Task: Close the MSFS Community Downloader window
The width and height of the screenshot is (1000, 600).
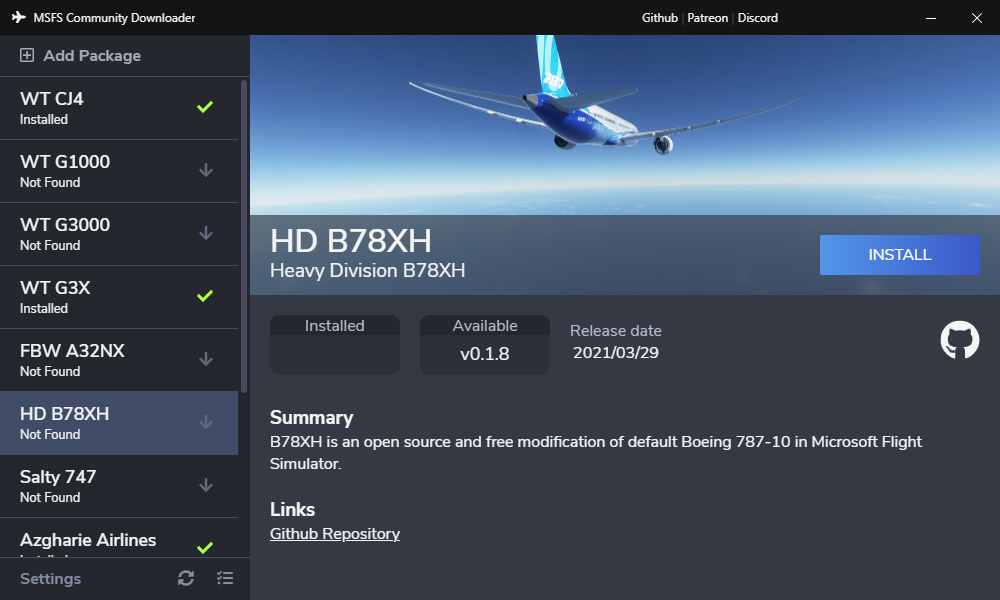Action: 976,18
